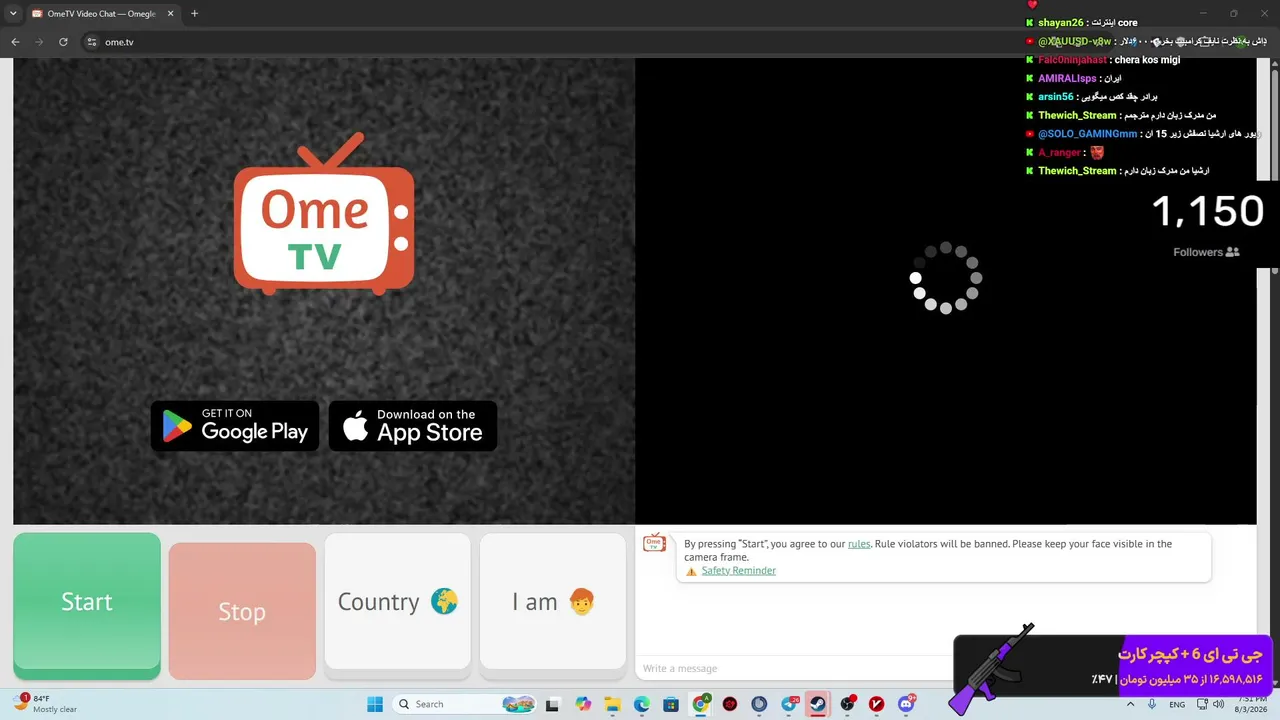The image size is (1280, 720).
Task: Open Microsoft Edge from the taskbar
Action: pos(642,705)
